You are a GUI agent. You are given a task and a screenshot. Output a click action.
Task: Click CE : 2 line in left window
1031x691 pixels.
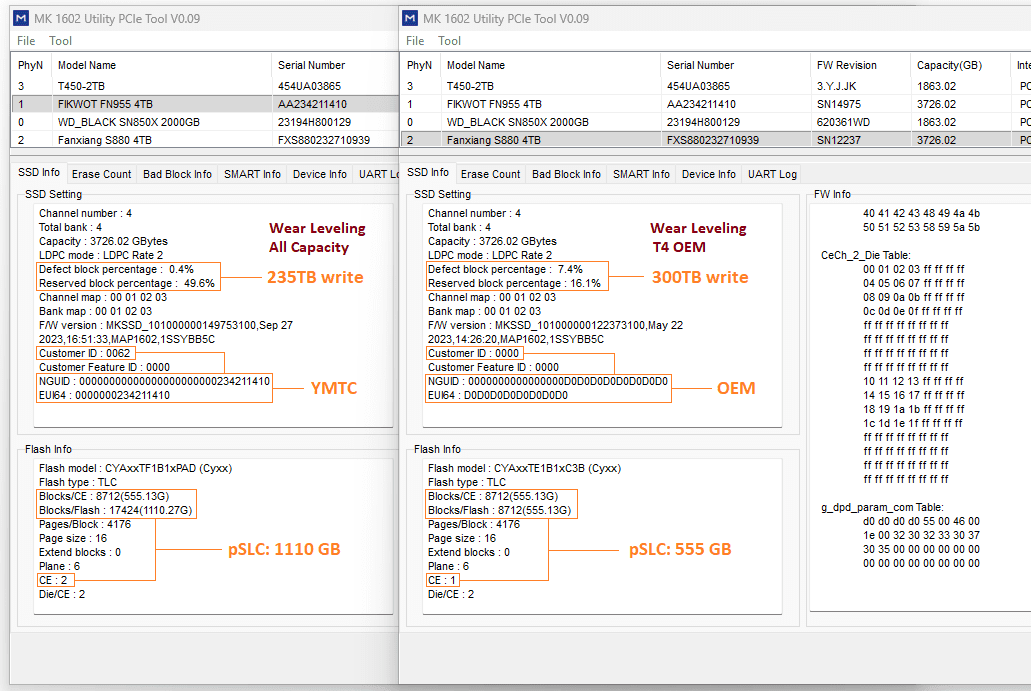[x=53, y=581]
